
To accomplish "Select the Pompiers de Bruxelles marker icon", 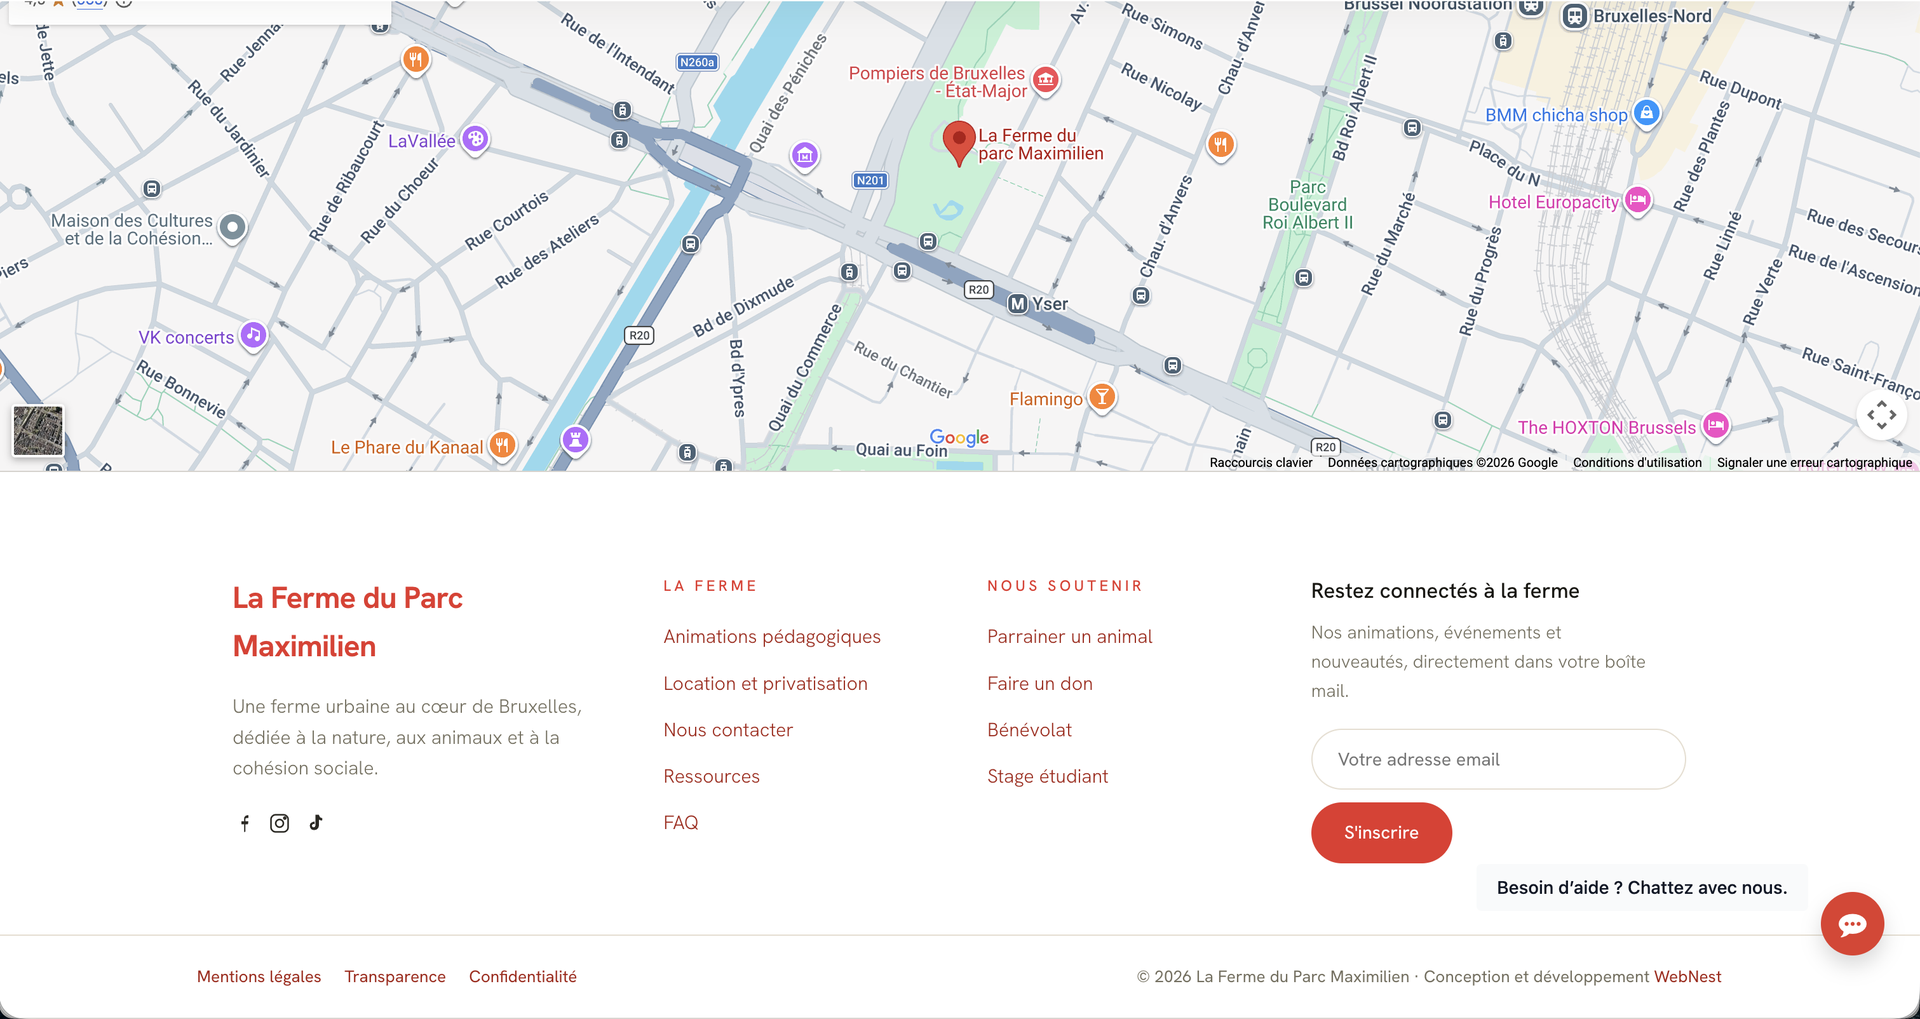I will click(x=1046, y=79).
